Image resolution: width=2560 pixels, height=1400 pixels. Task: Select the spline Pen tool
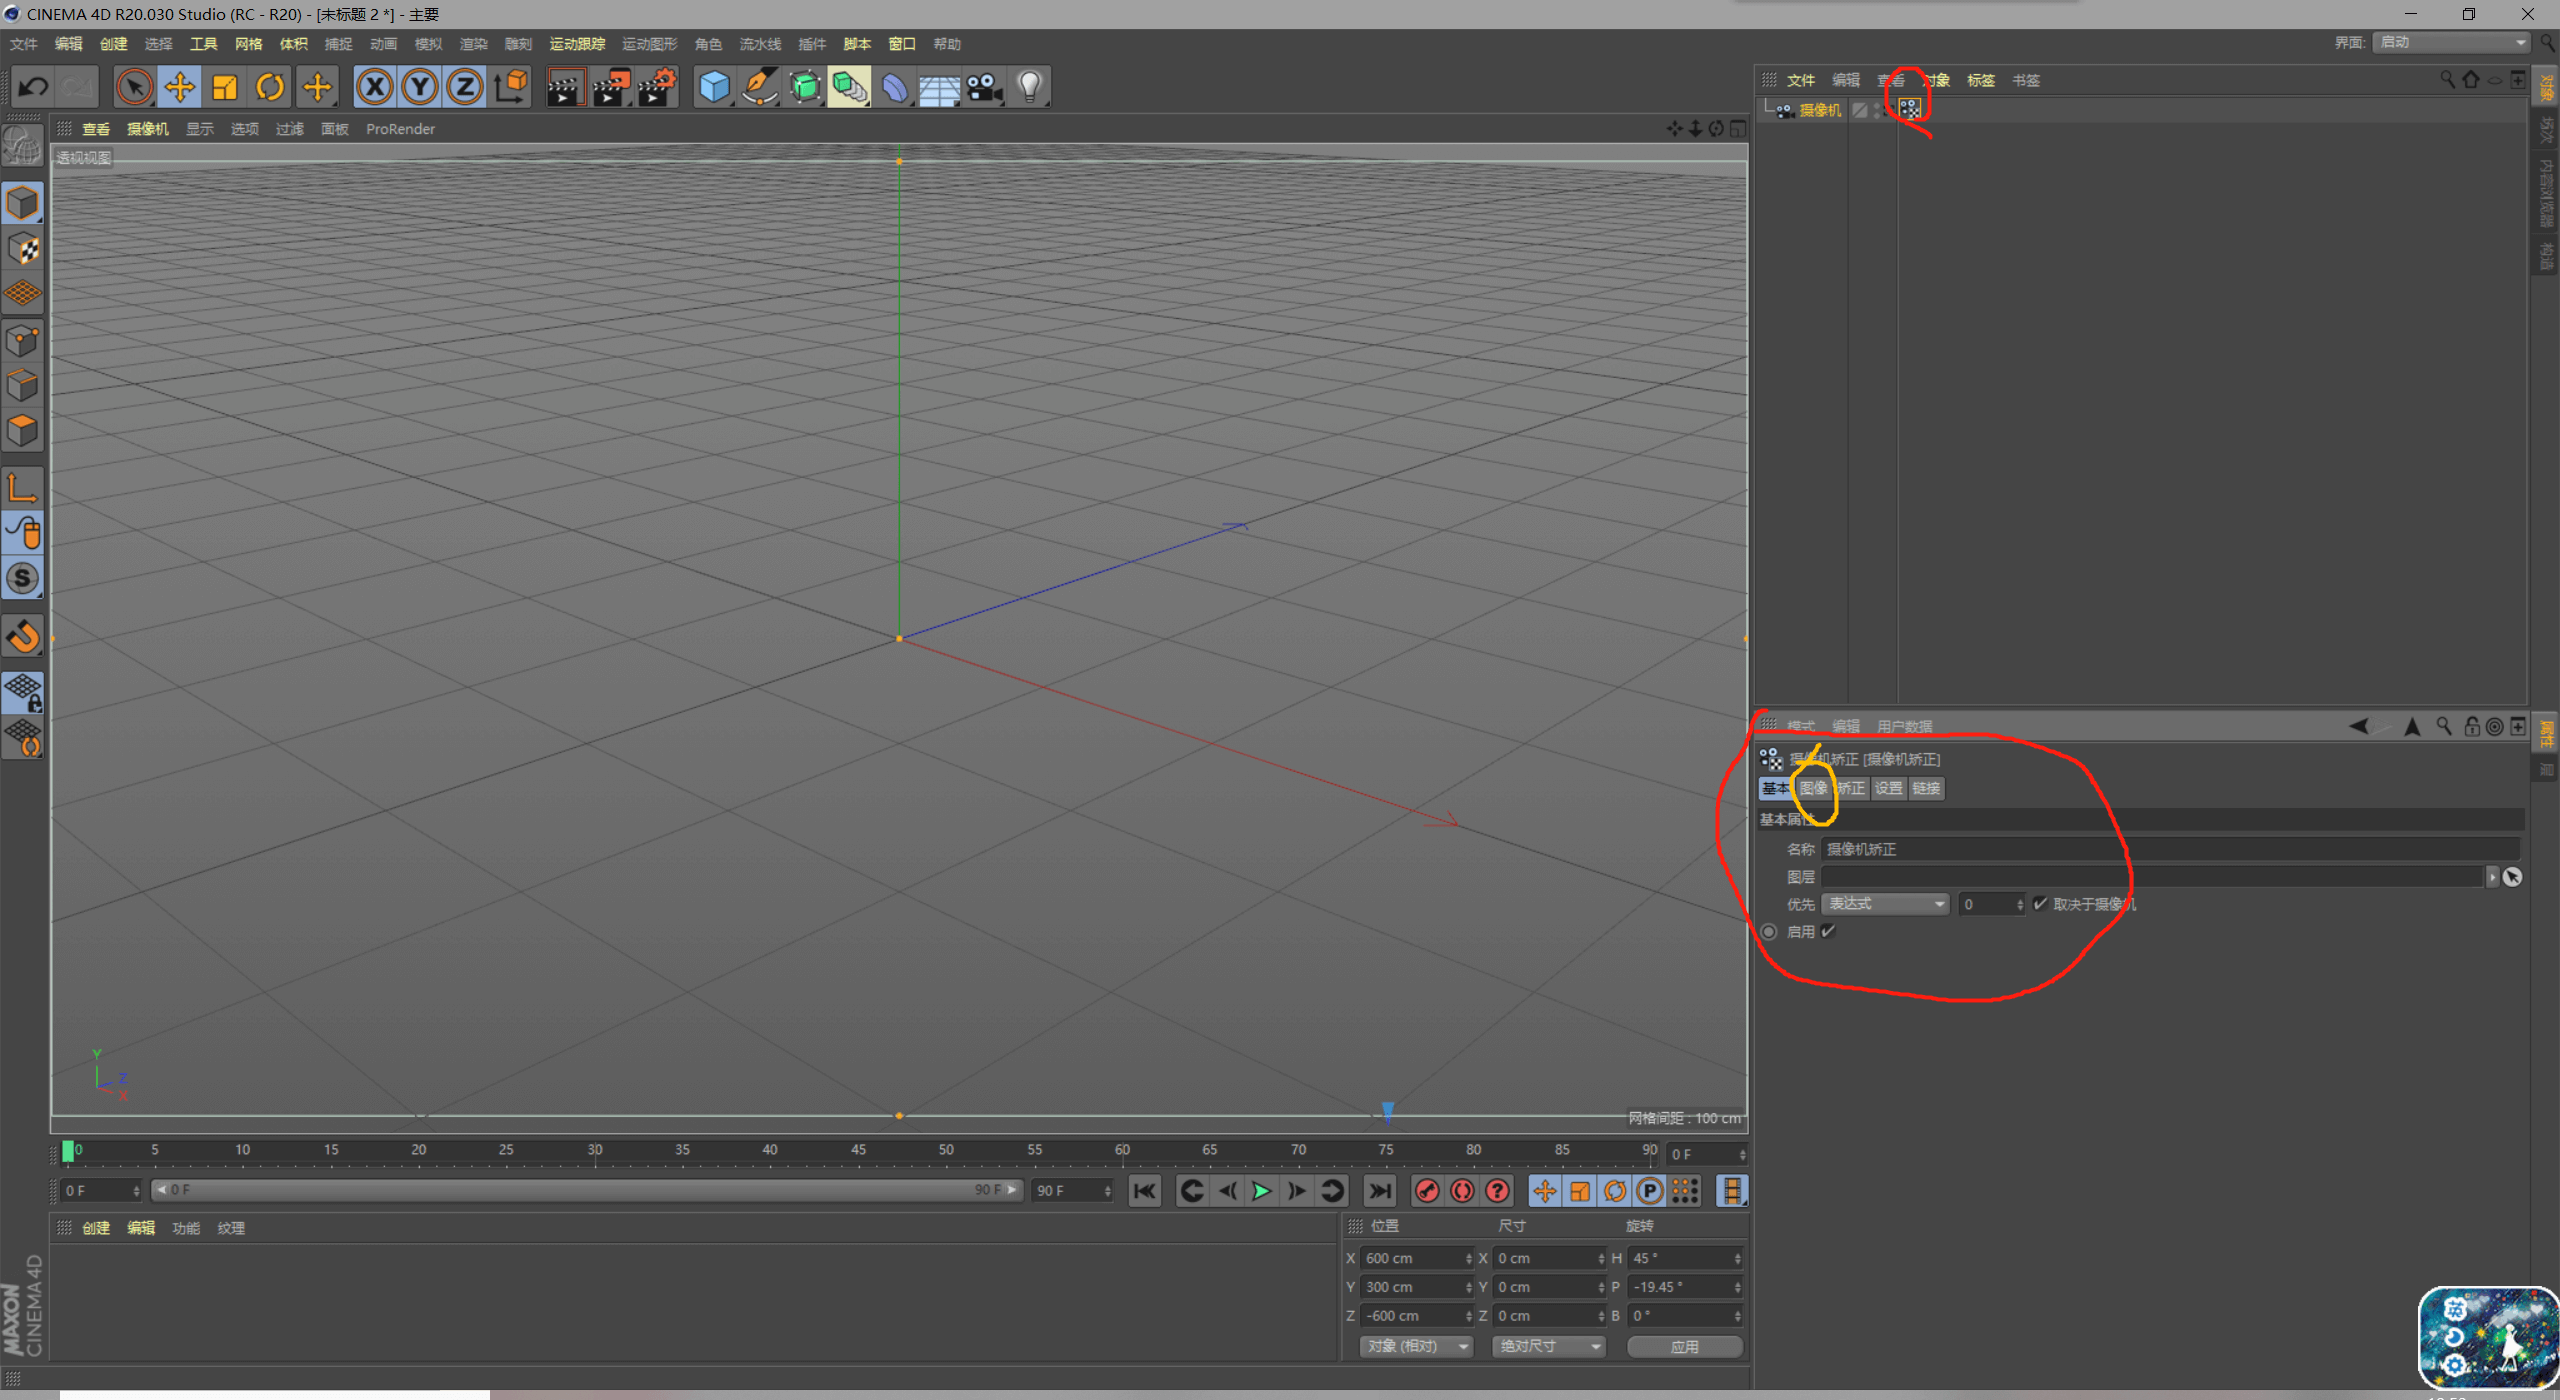click(x=759, y=87)
